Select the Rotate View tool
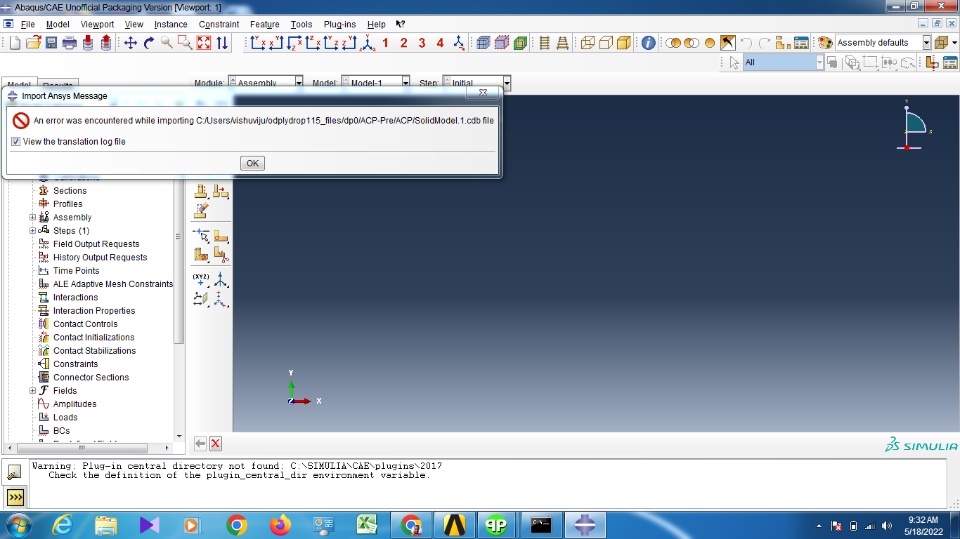Image resolution: width=960 pixels, height=539 pixels. coord(149,43)
